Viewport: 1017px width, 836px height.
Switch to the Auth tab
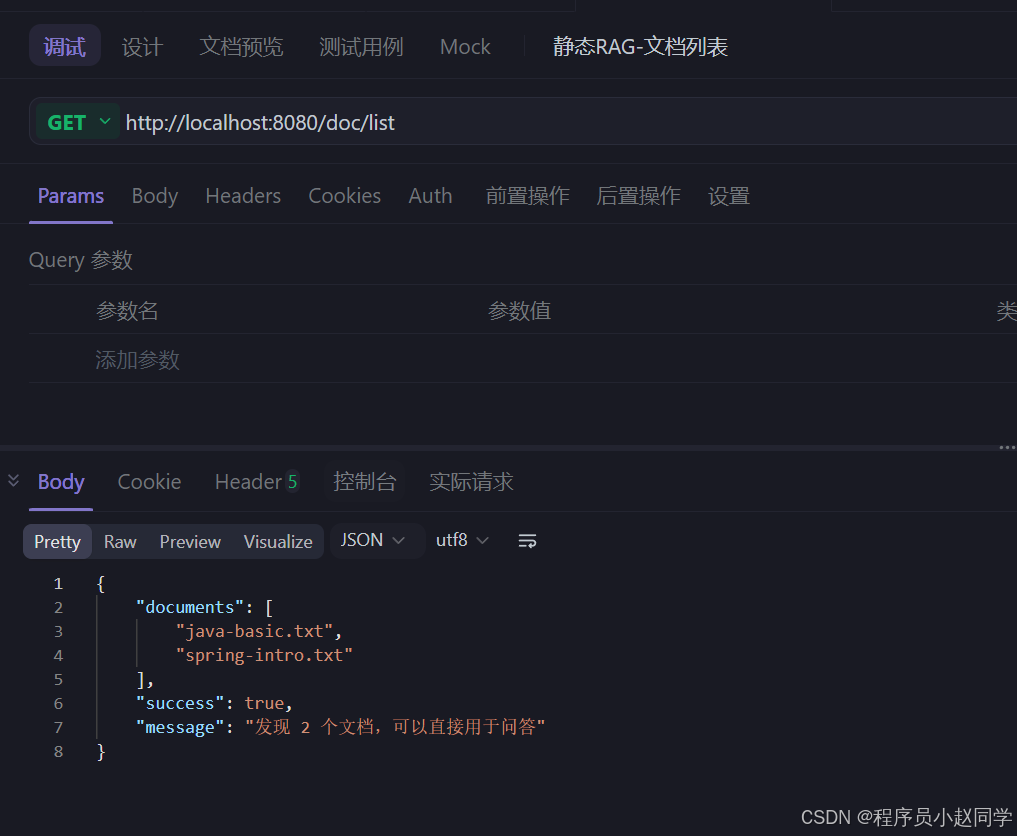(x=430, y=195)
